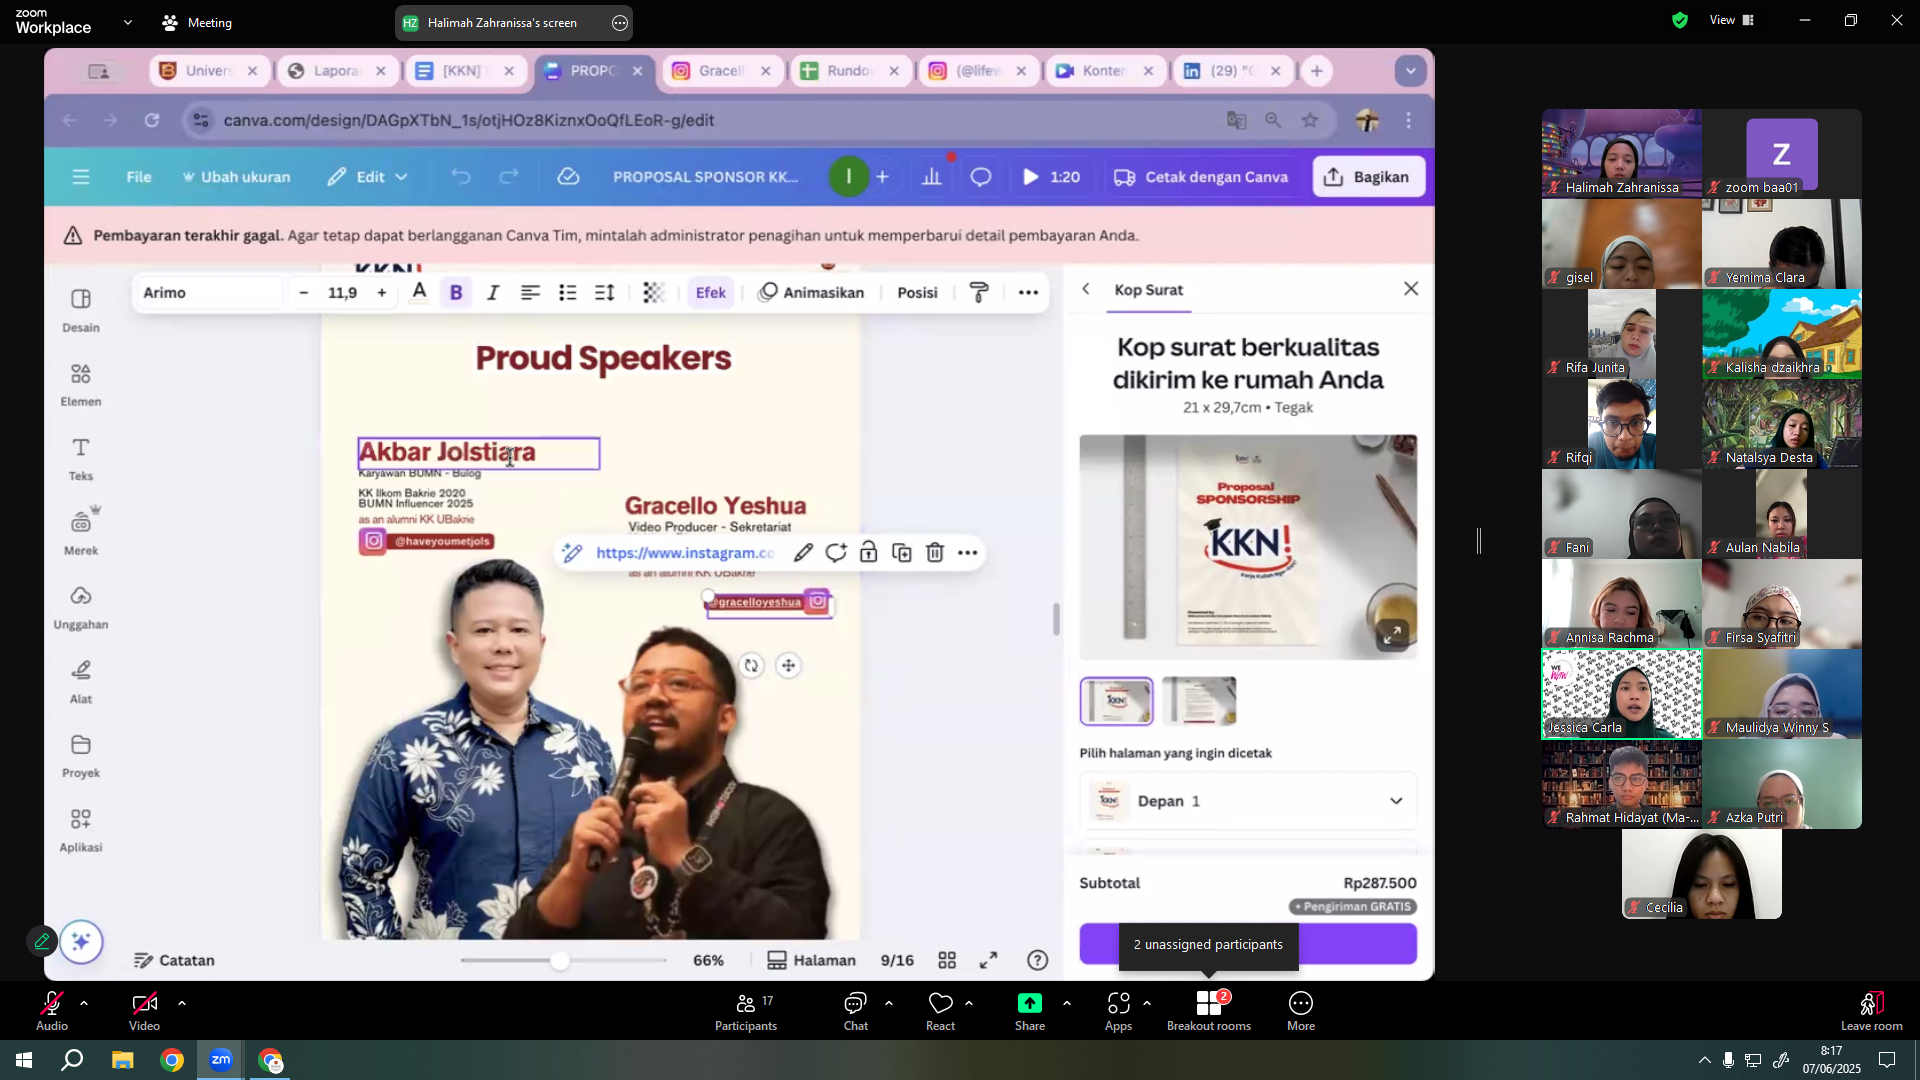Open the Edit mode dropdown
This screenshot has height=1080, width=1920.
[367, 177]
